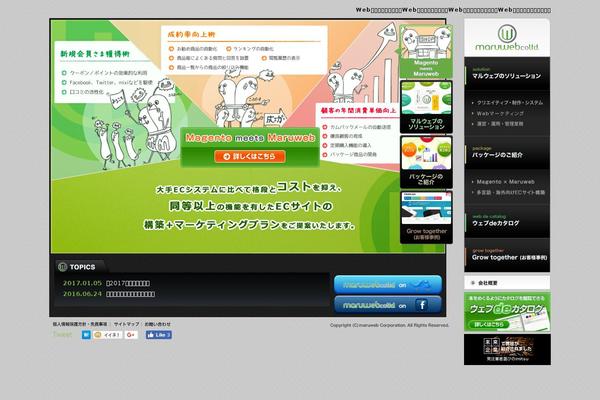
Task: Open the パッケージのご紹介 sidebar menu
Action: click(507, 153)
